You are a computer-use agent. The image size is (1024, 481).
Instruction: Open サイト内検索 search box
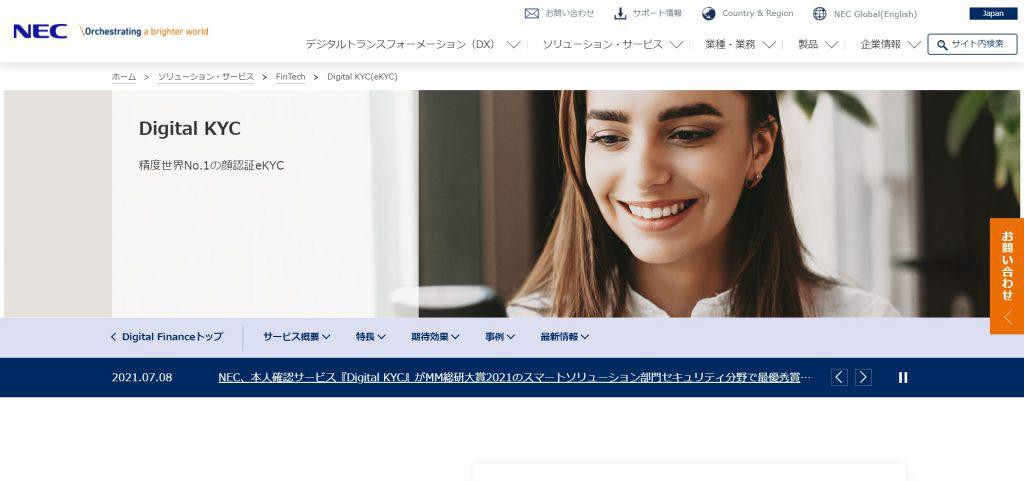[972, 44]
